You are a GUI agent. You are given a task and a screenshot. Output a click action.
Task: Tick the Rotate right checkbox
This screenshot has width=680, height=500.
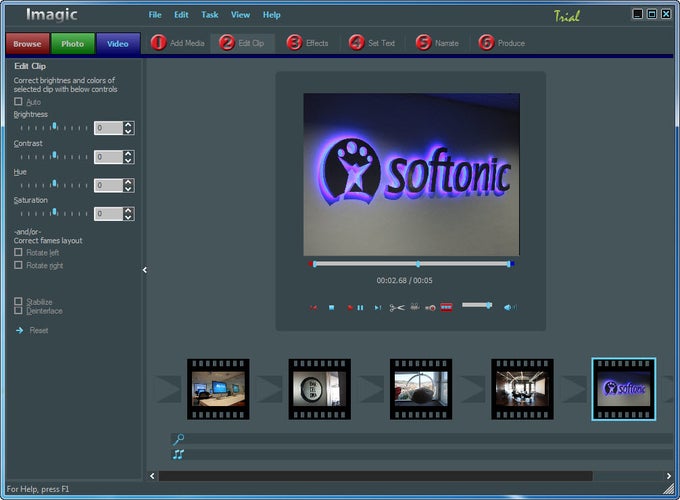[x=18, y=265]
